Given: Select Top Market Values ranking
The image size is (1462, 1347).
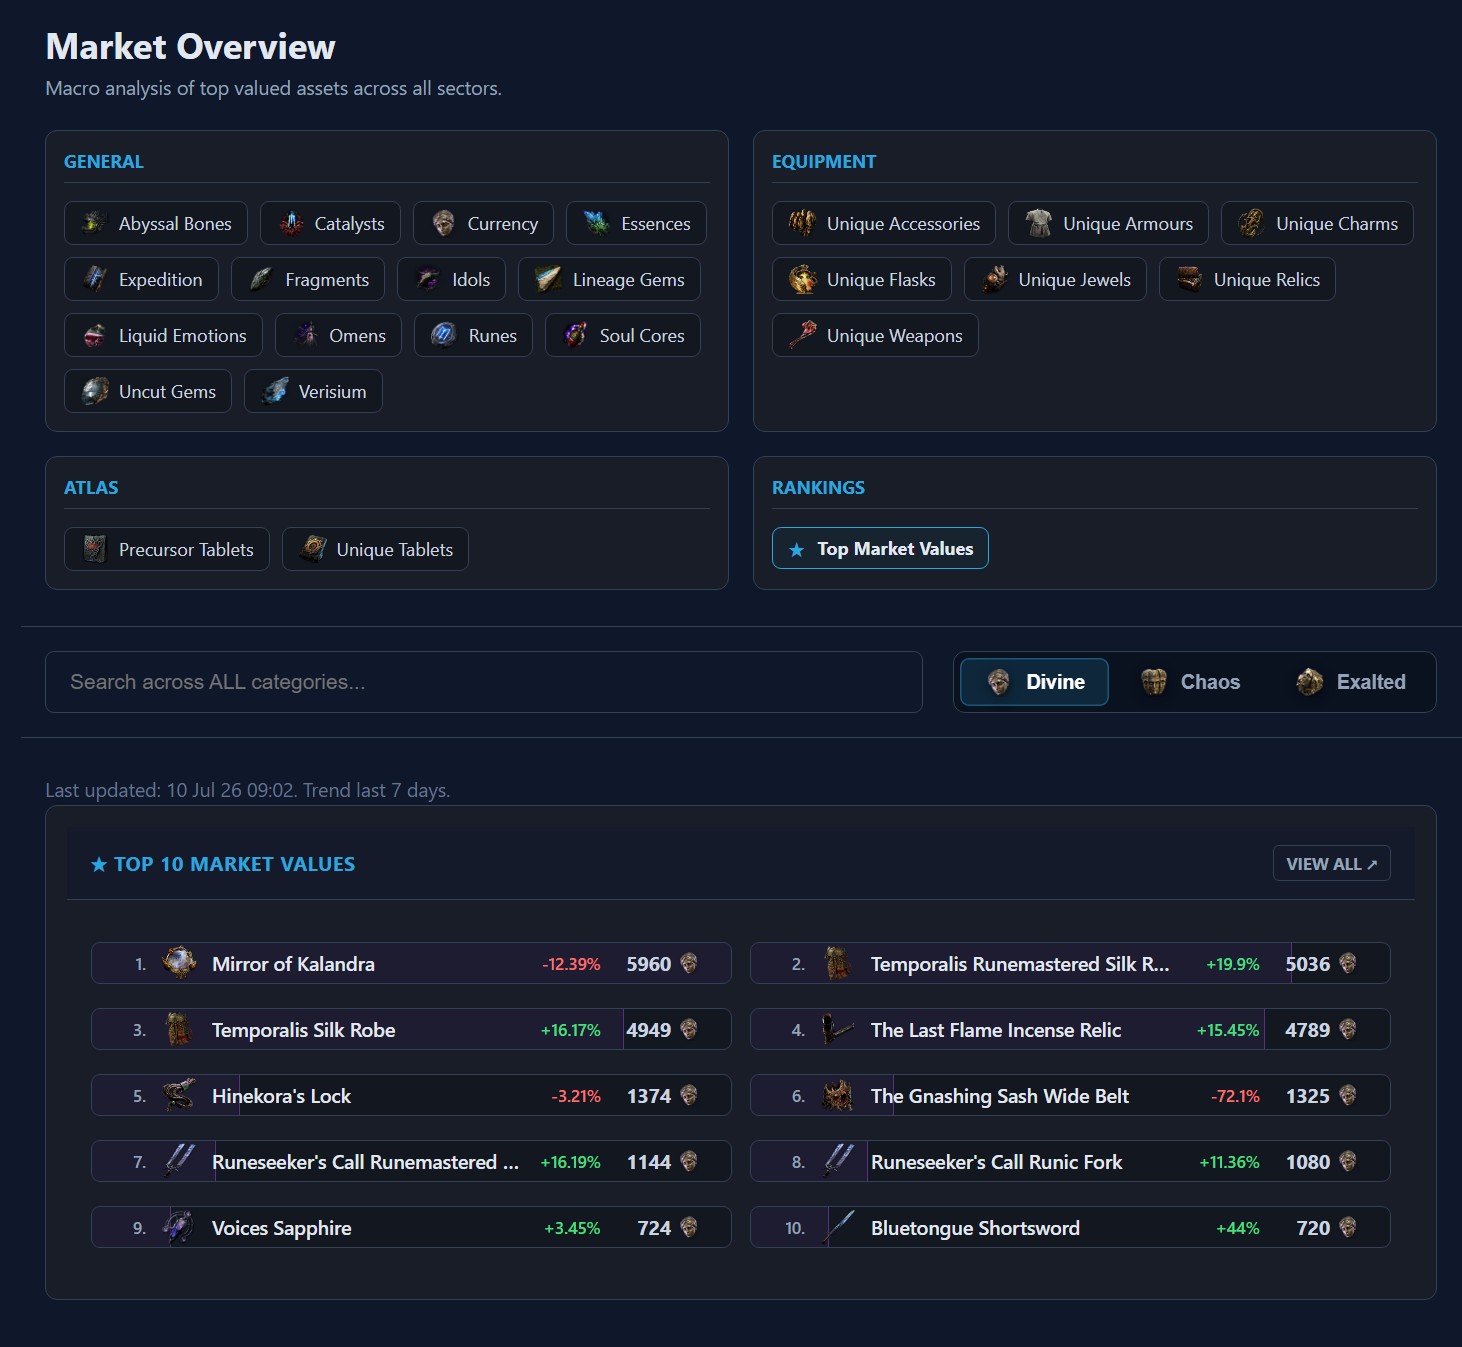Looking at the screenshot, I should (880, 548).
